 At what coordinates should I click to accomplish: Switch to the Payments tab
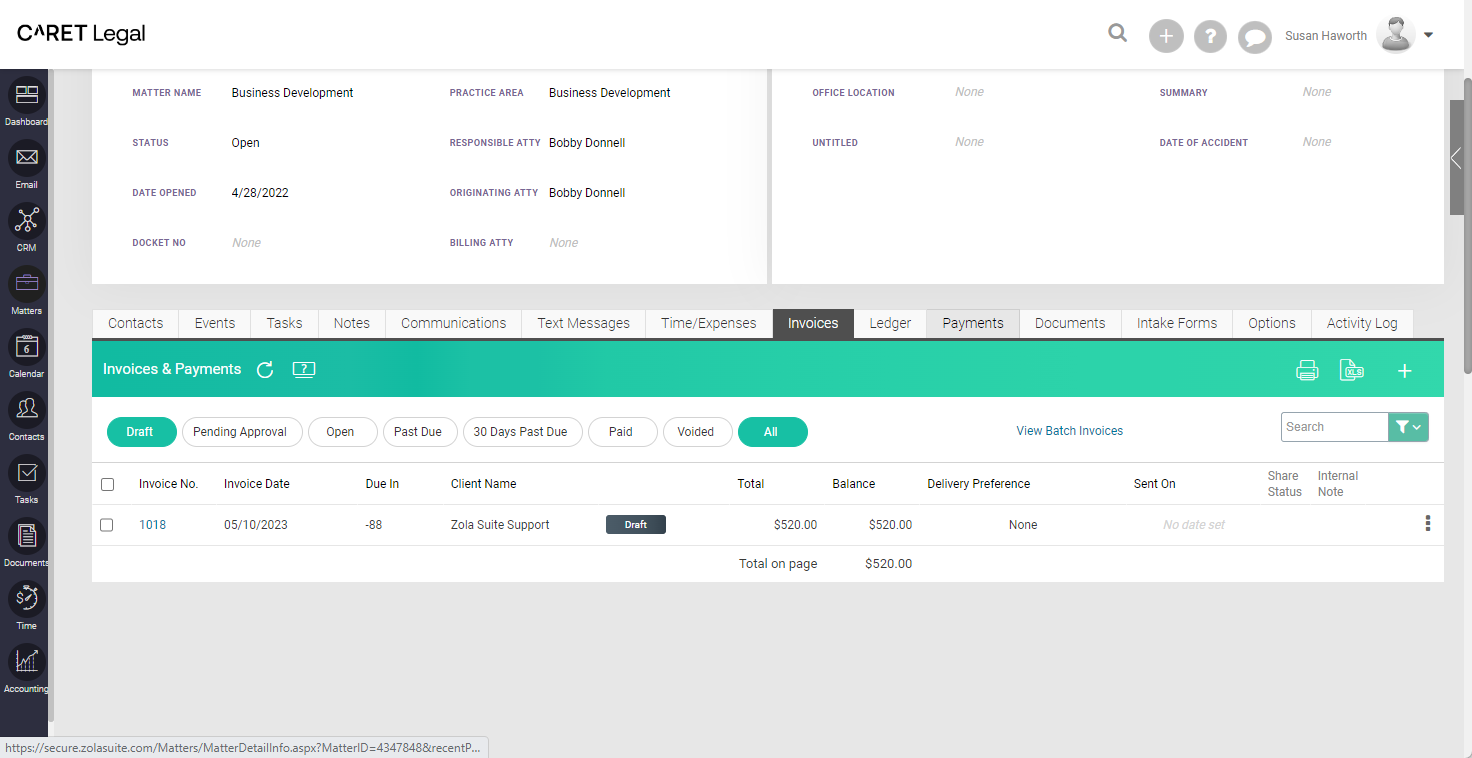pos(973,323)
